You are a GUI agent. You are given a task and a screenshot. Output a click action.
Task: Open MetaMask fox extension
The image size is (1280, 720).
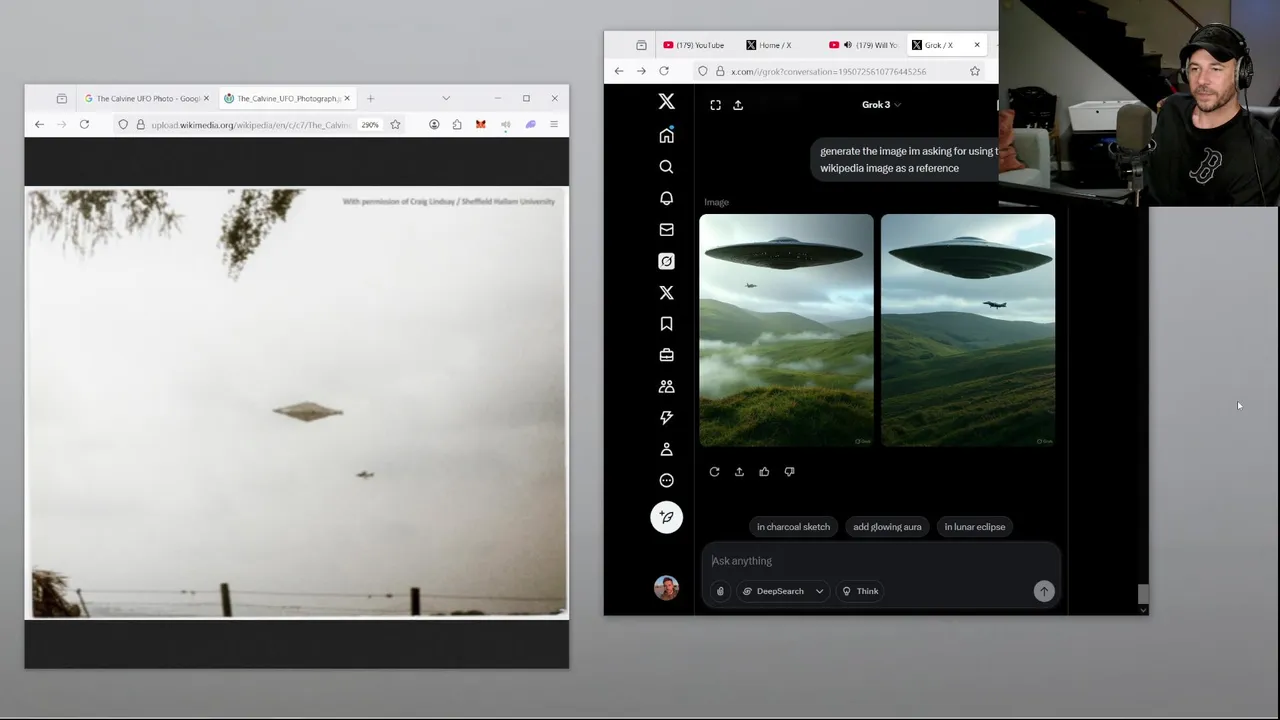pyautogui.click(x=481, y=125)
